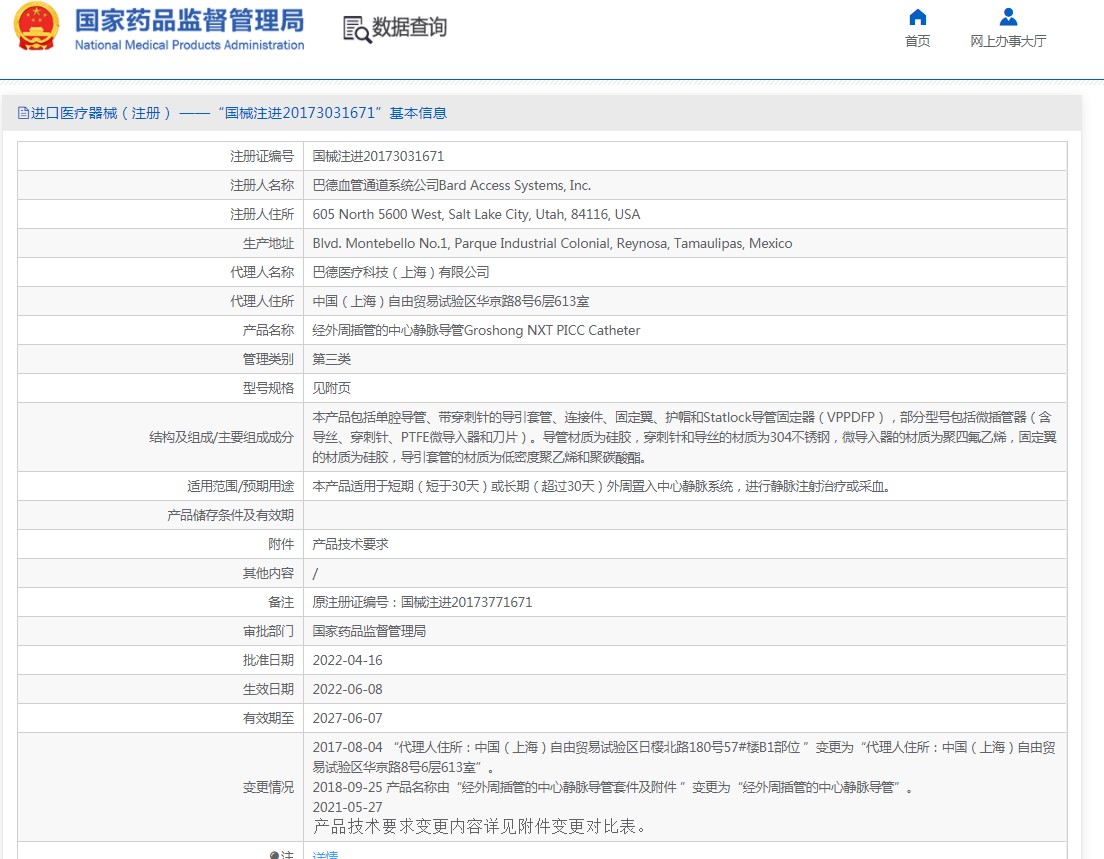The image size is (1104, 859).
Task: Select the 生效日期 label
Action: tap(268, 689)
